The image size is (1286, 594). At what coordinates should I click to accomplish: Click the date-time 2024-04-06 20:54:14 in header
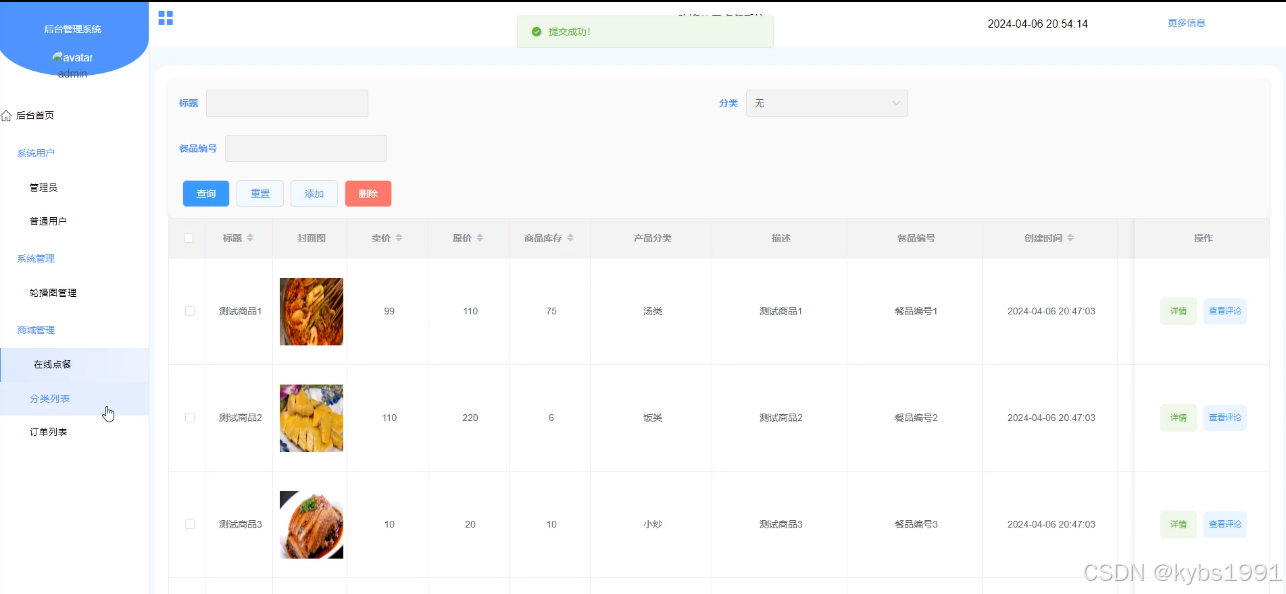pyautogui.click(x=1038, y=24)
